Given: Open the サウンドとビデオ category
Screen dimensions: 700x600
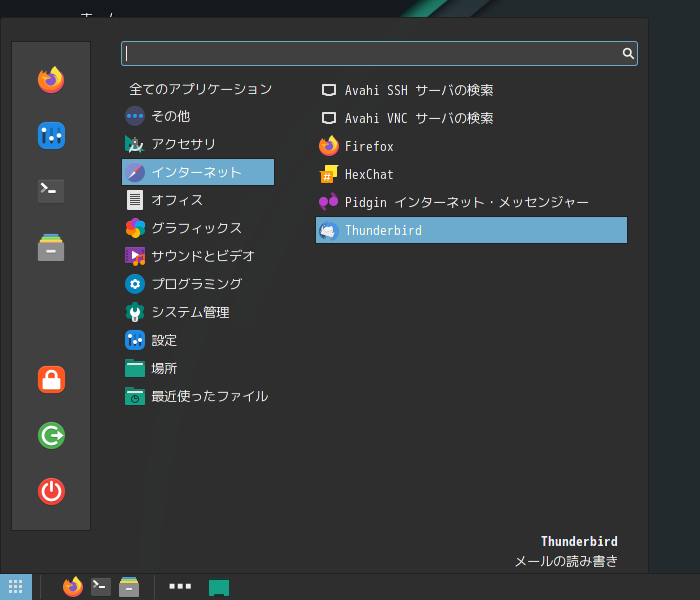Looking at the screenshot, I should (x=198, y=256).
